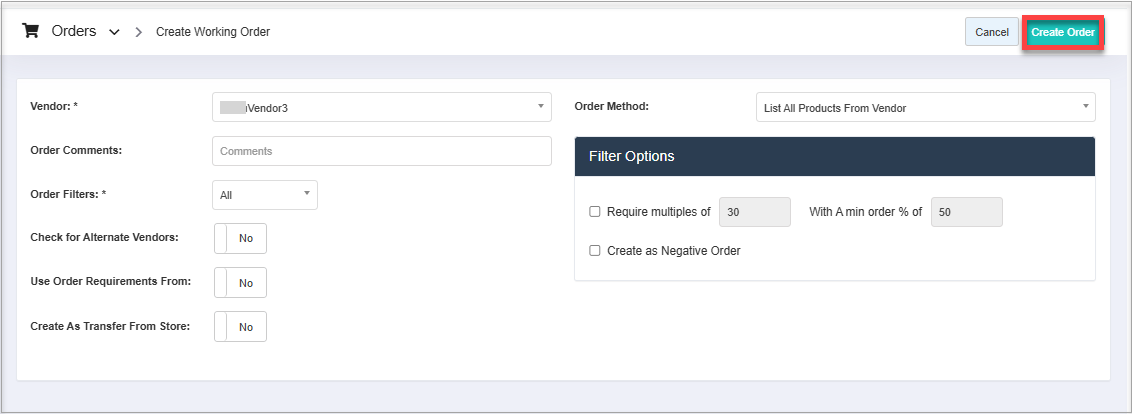Click the min order percent field
The width and height of the screenshot is (1132, 414).
tap(966, 212)
